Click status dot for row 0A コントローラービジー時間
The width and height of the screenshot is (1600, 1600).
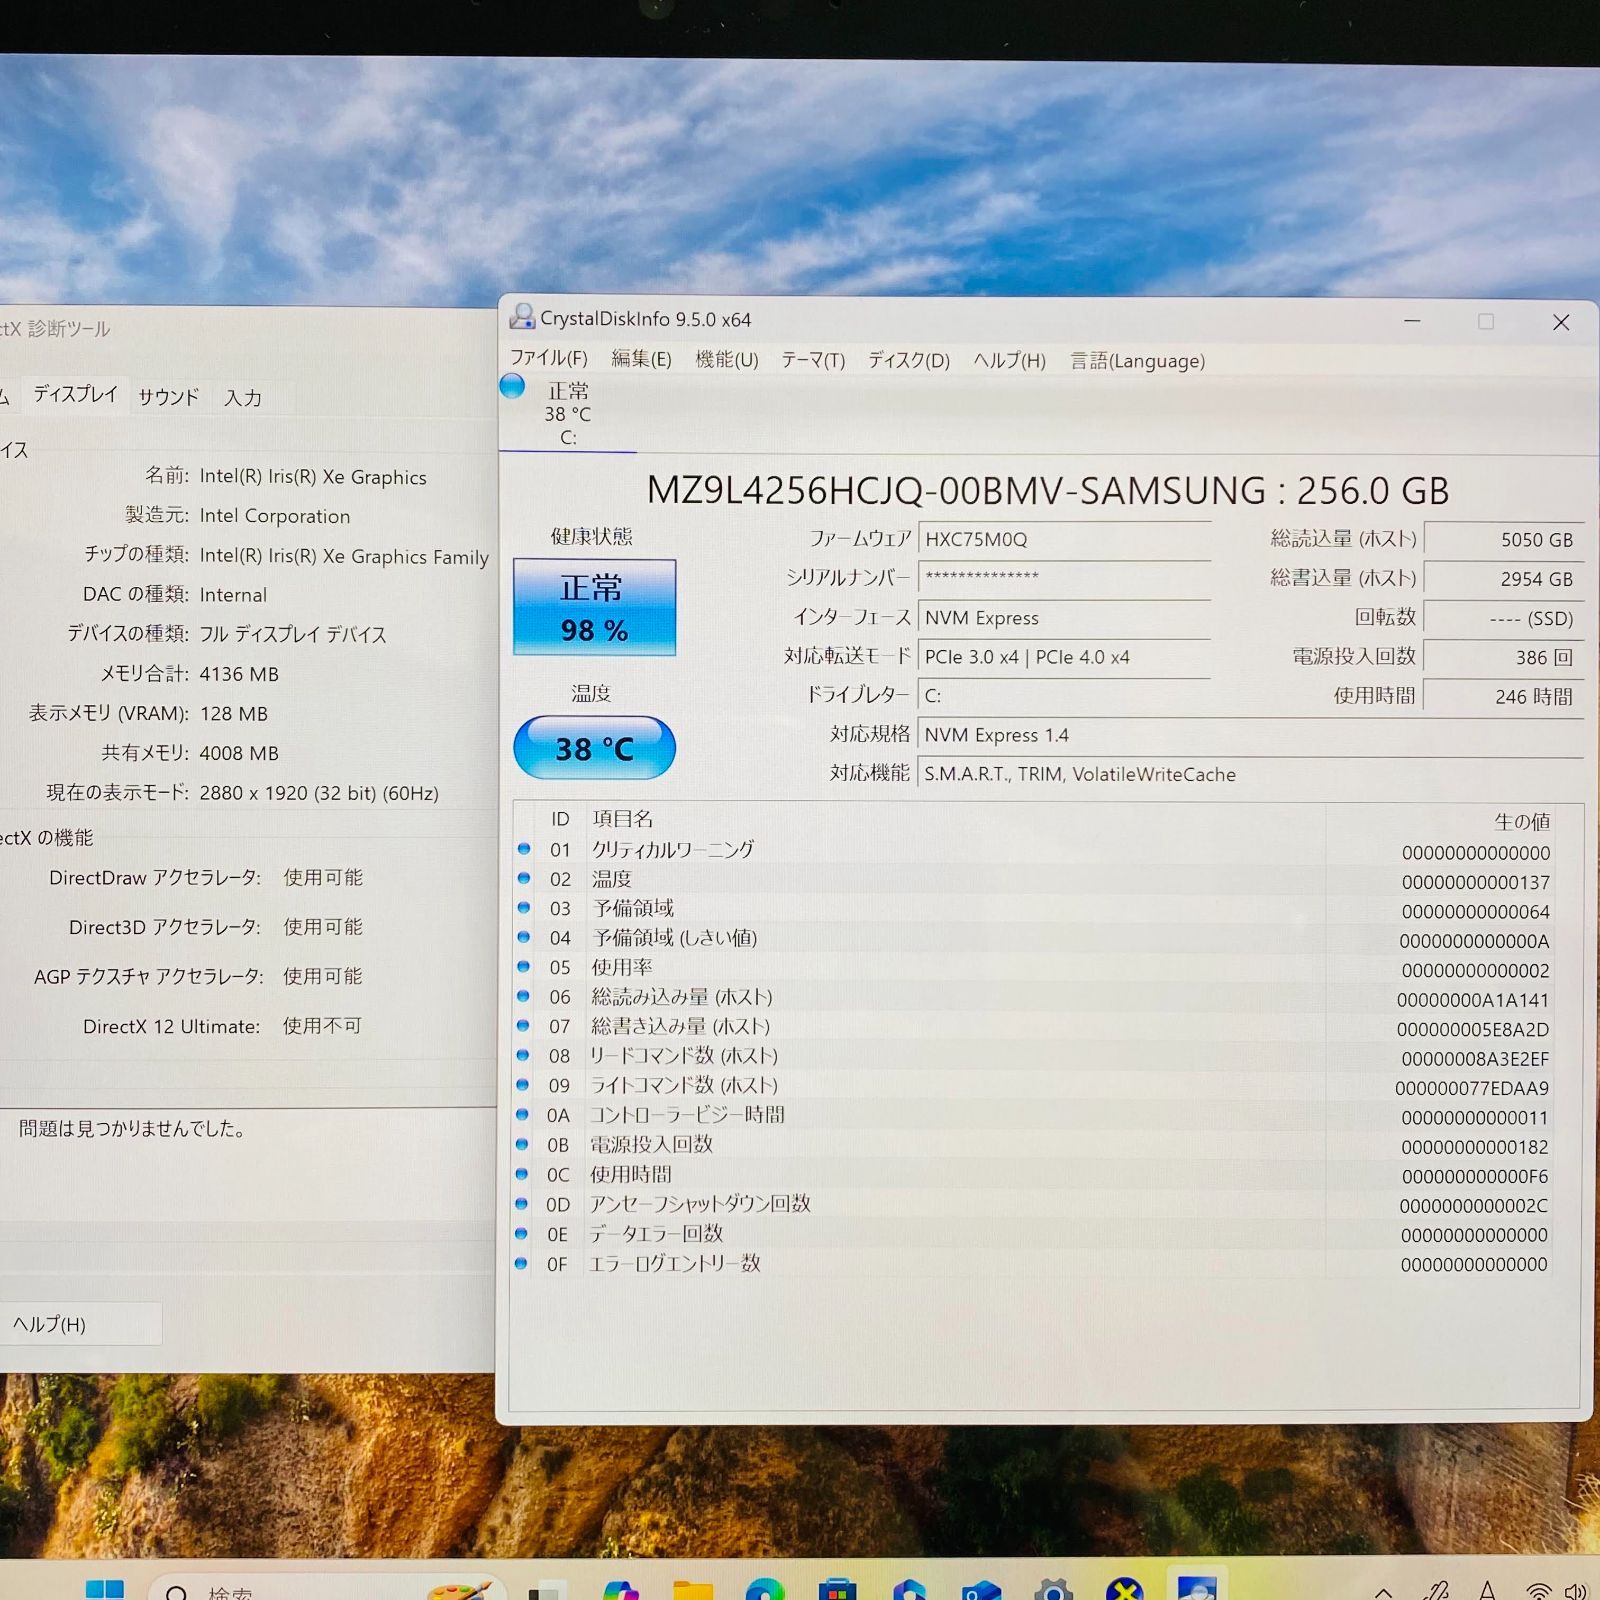coord(522,1114)
